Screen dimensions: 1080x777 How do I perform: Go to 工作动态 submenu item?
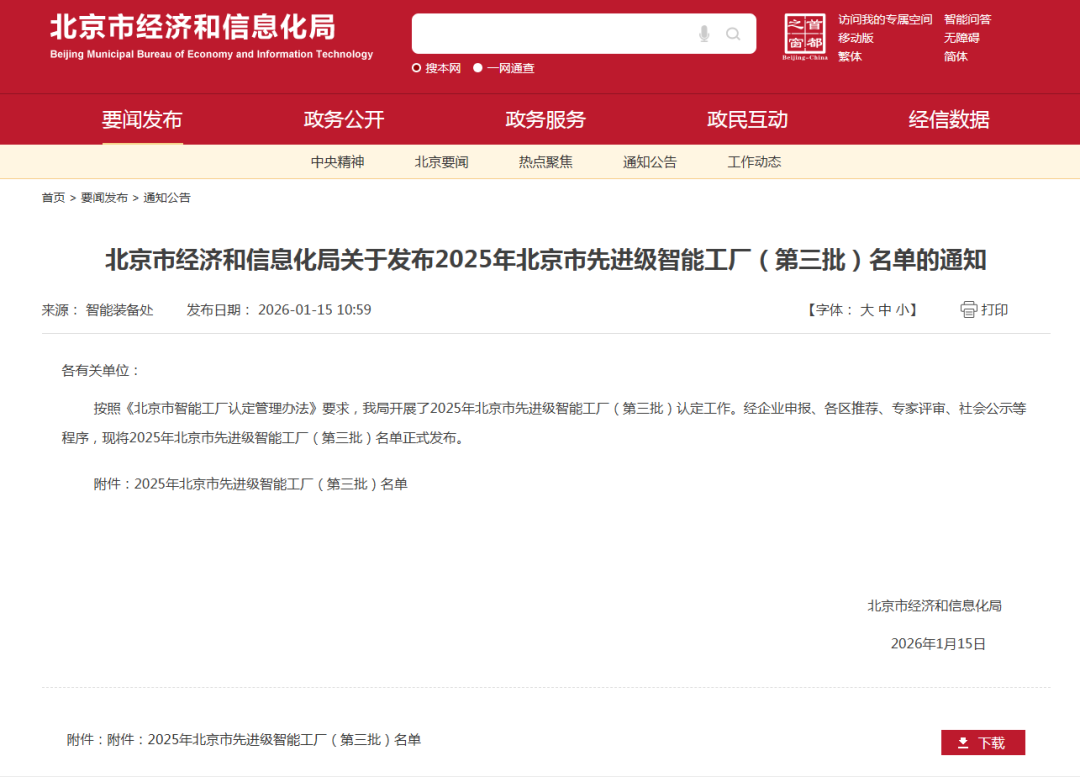coord(754,162)
